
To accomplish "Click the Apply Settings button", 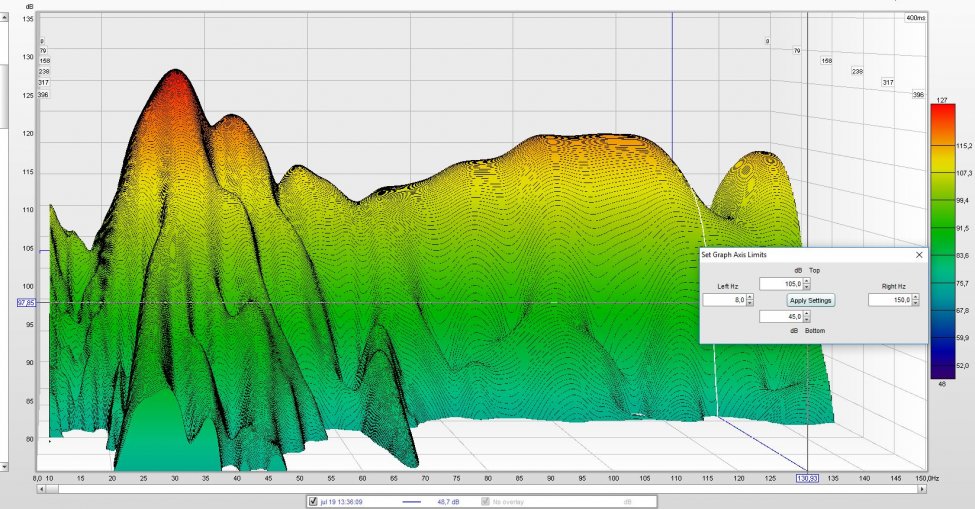I will point(810,300).
